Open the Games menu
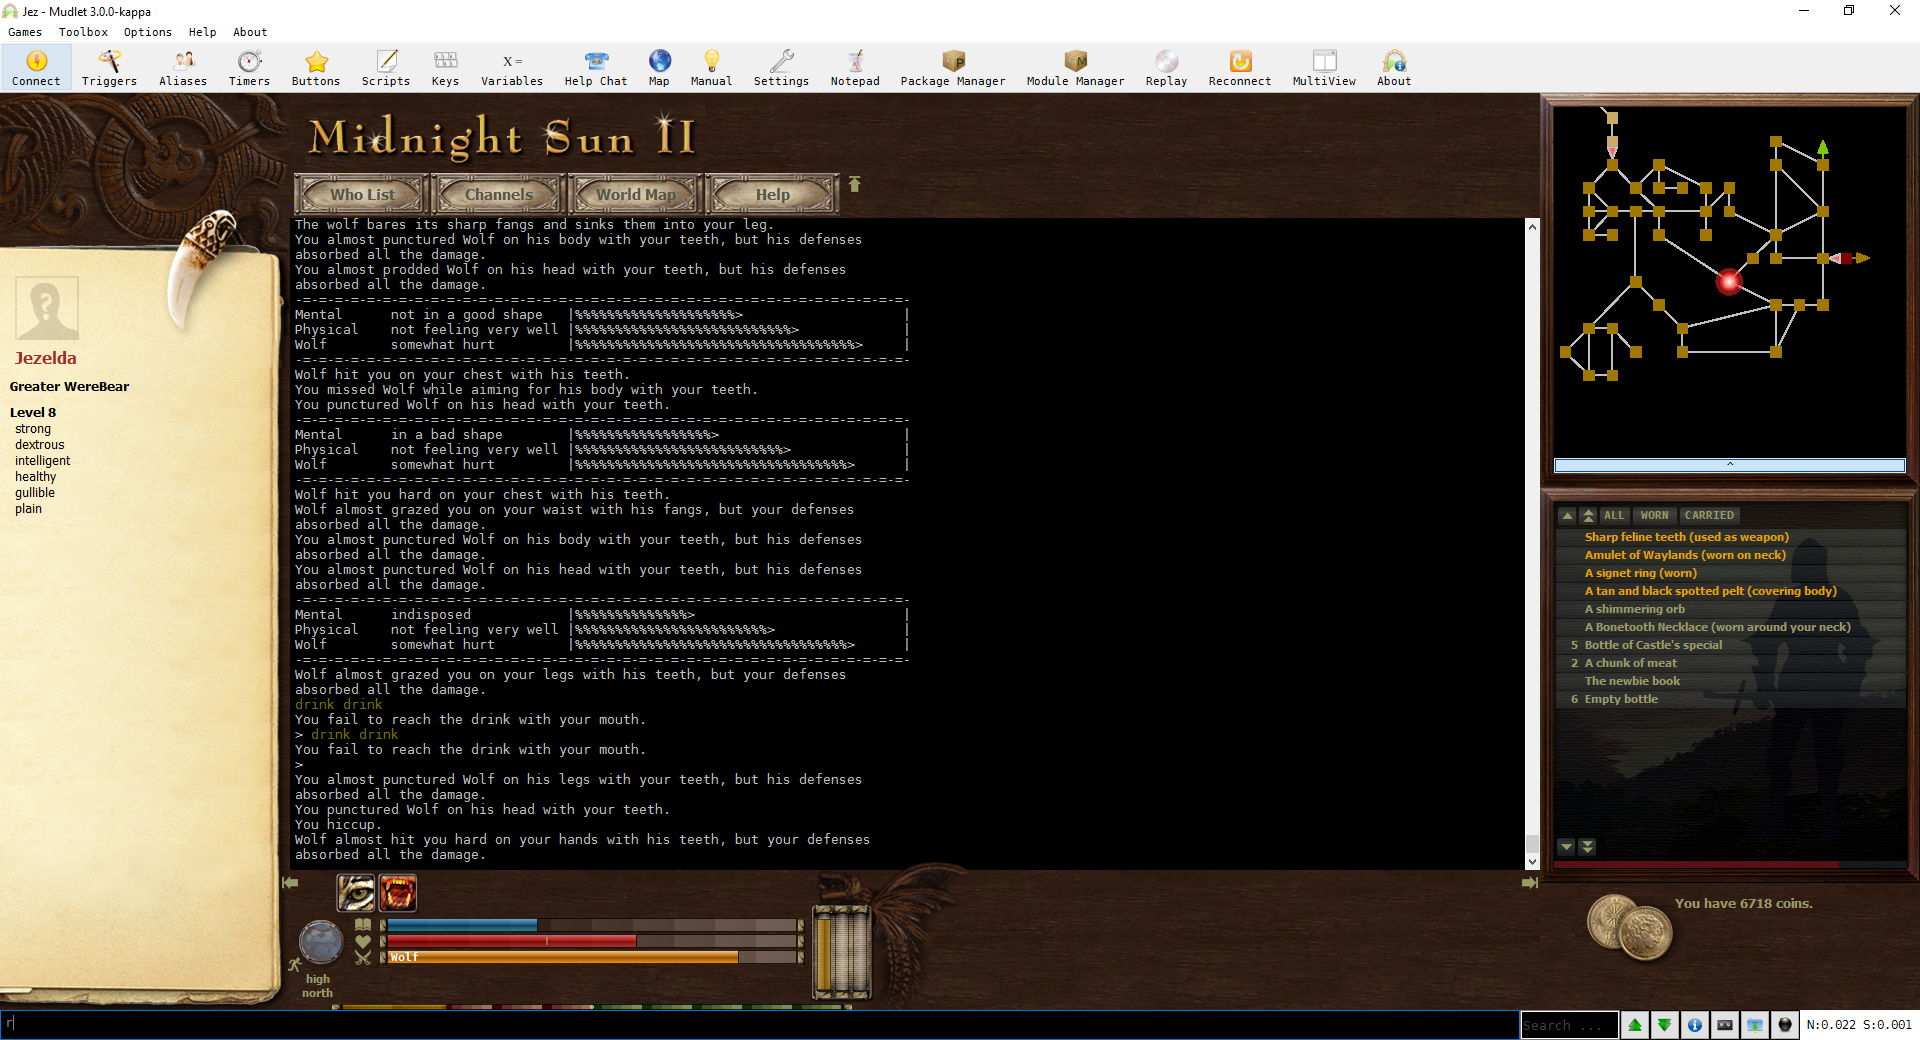The image size is (1920, 1040). (x=25, y=32)
